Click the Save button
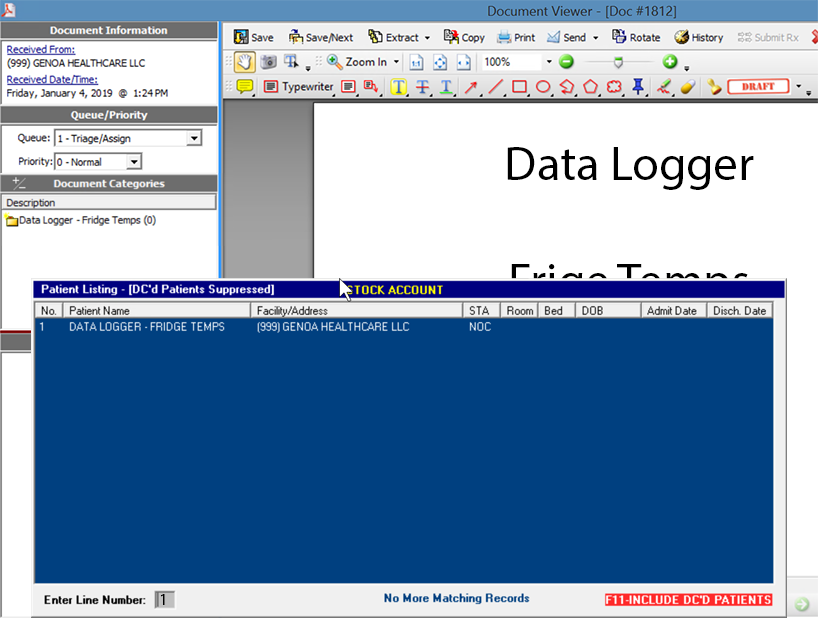Screen dimensions: 818x618 (x=253, y=37)
